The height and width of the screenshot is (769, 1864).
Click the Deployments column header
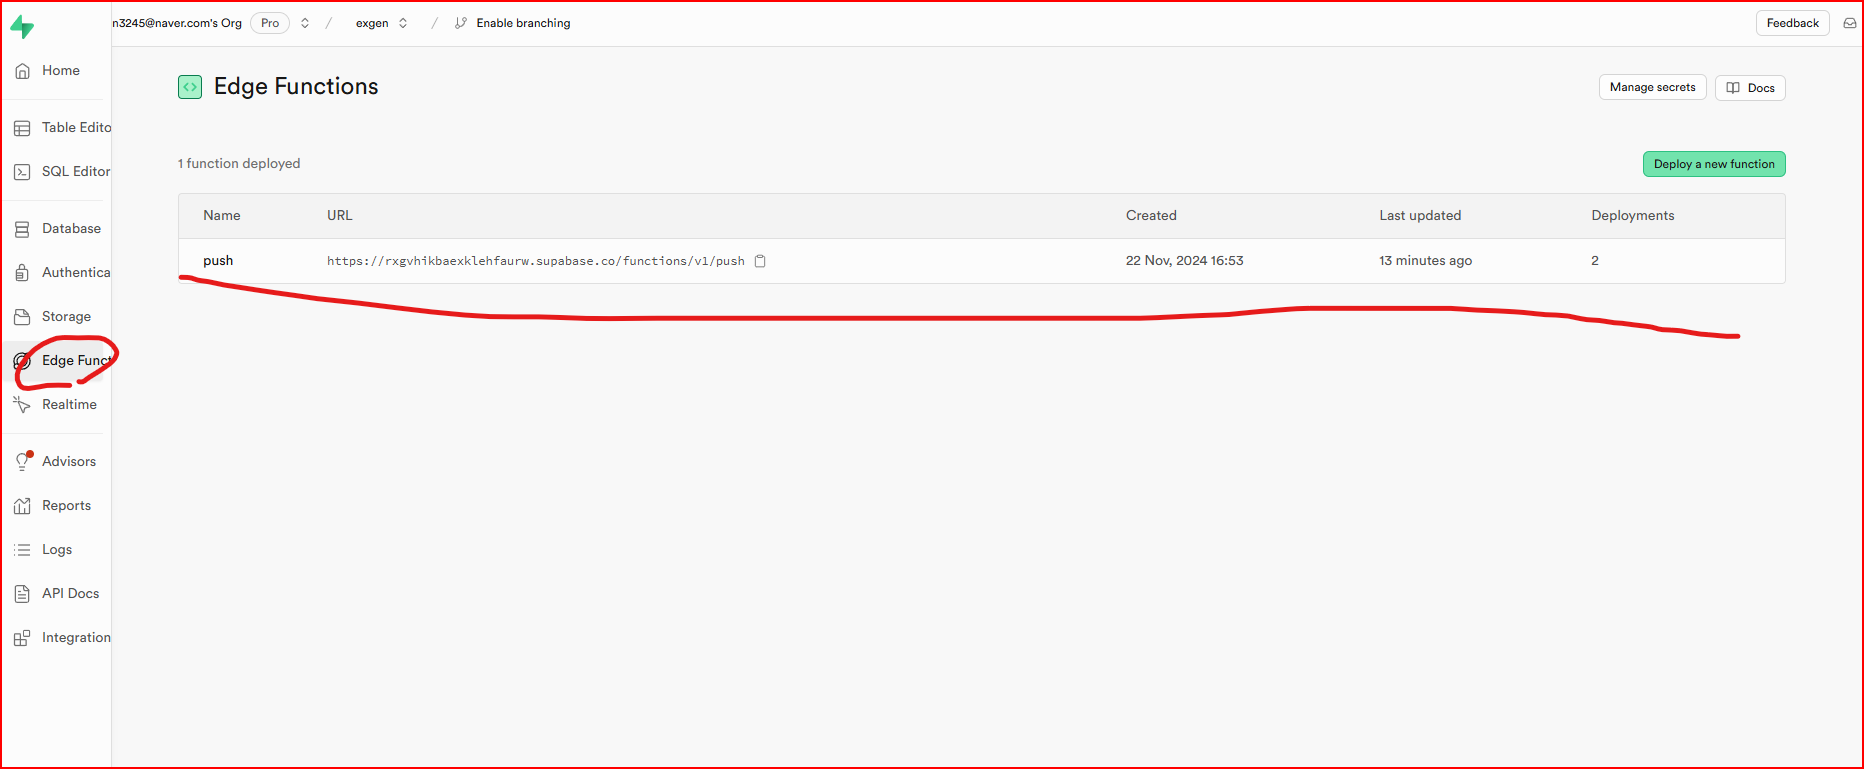(1633, 216)
